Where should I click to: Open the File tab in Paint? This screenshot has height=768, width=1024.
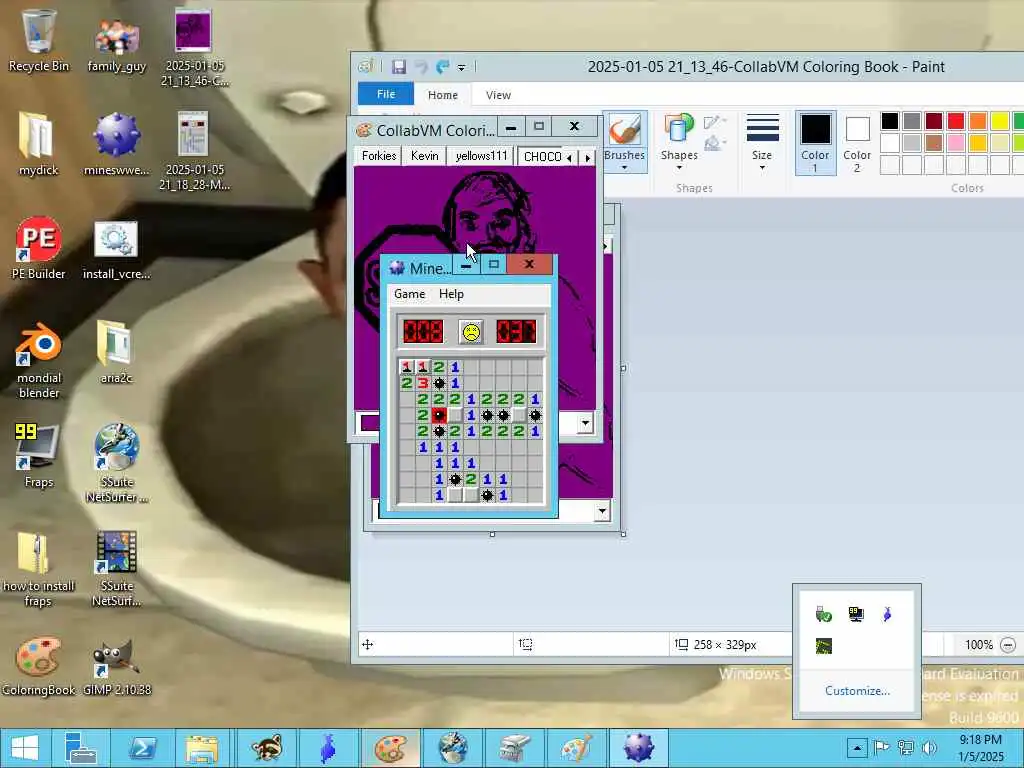[386, 94]
